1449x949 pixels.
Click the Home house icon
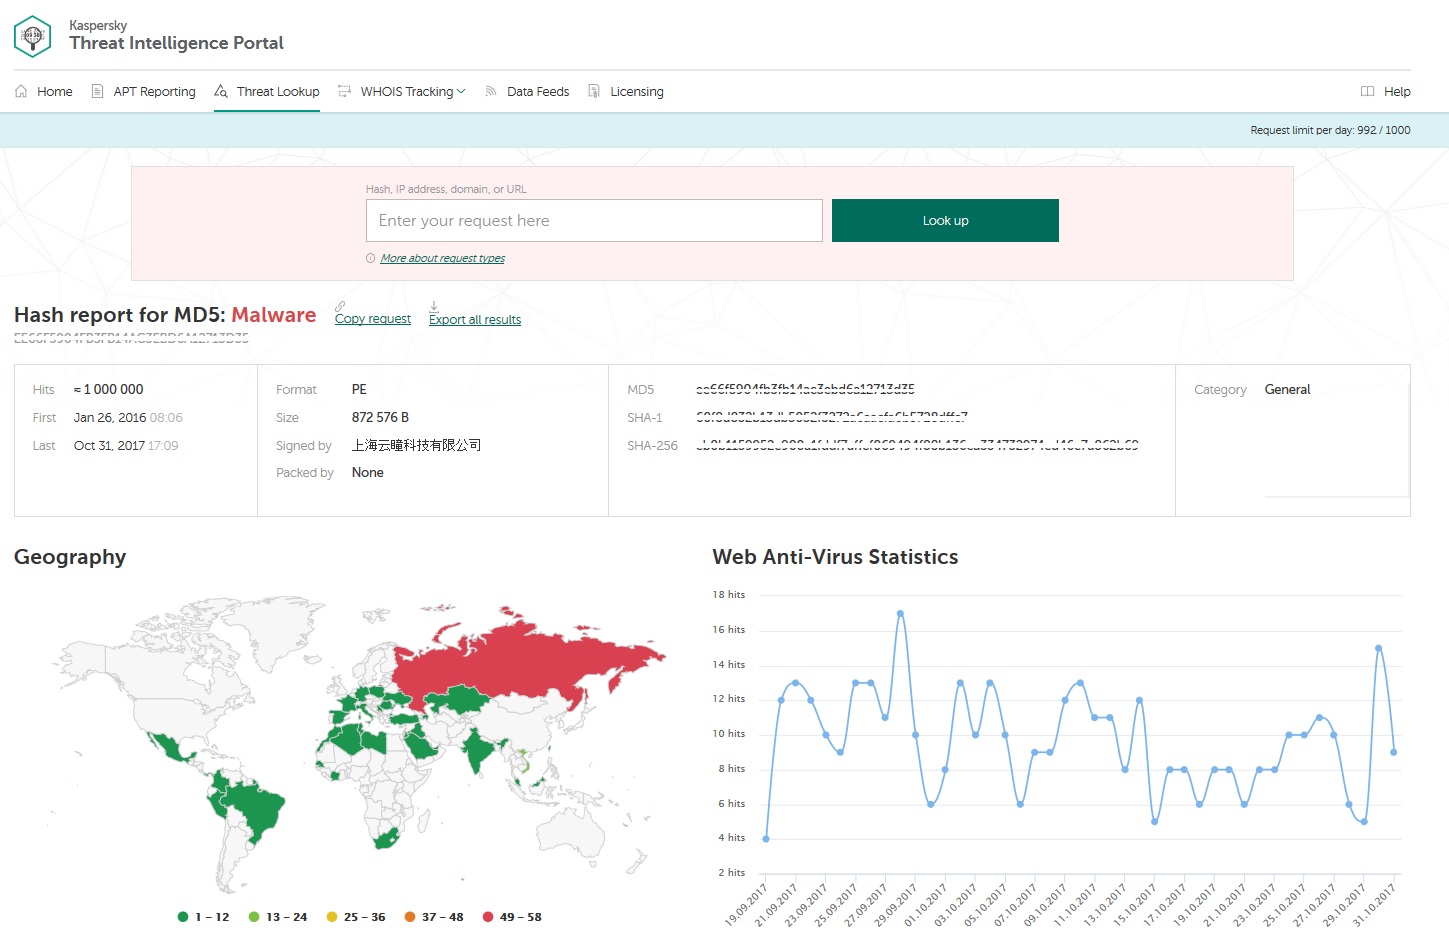(x=21, y=91)
